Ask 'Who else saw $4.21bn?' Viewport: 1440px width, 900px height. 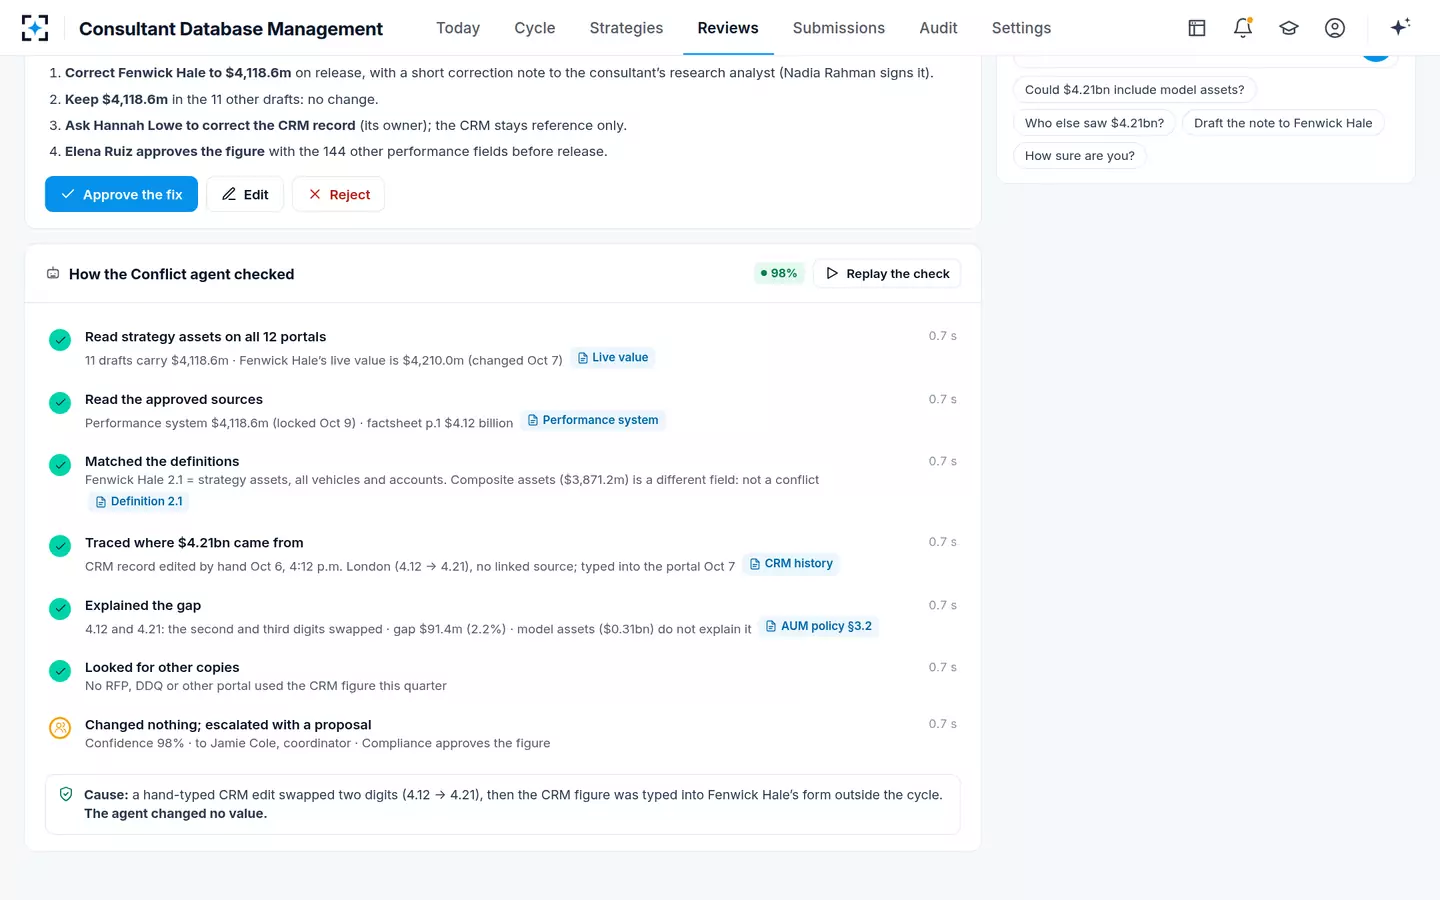pyautogui.click(x=1094, y=123)
